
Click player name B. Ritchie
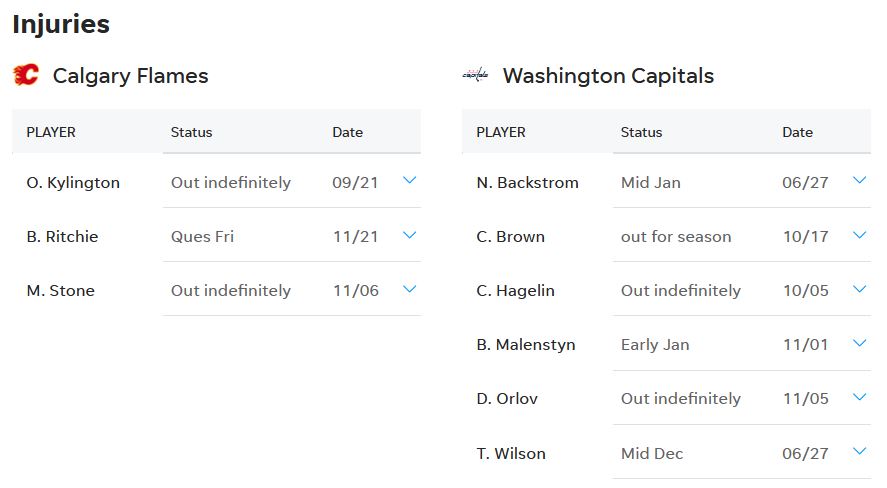tap(62, 237)
